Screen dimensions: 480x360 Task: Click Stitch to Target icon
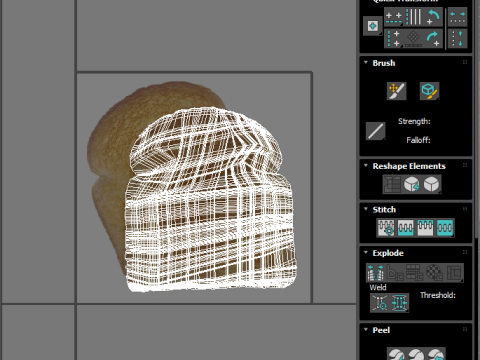386,228
